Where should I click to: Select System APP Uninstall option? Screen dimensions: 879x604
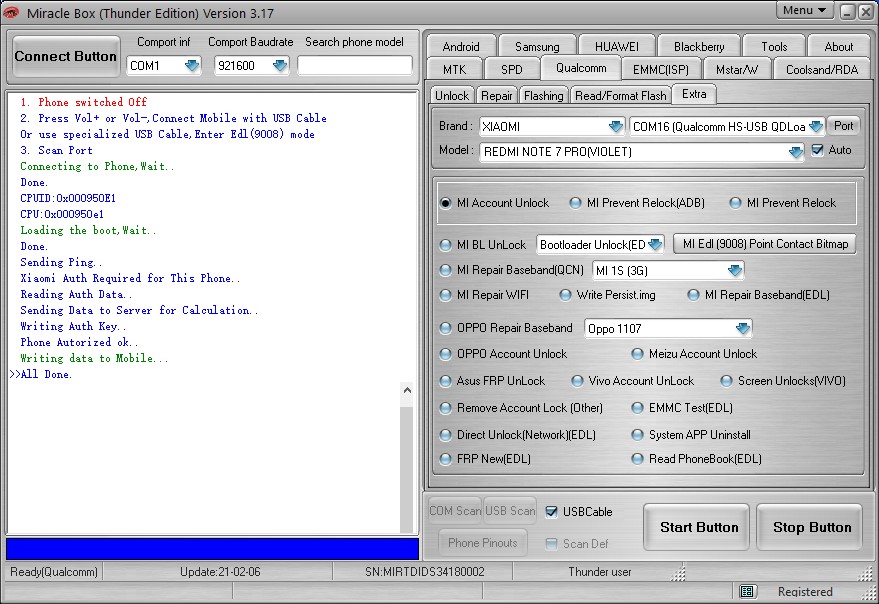(x=637, y=435)
